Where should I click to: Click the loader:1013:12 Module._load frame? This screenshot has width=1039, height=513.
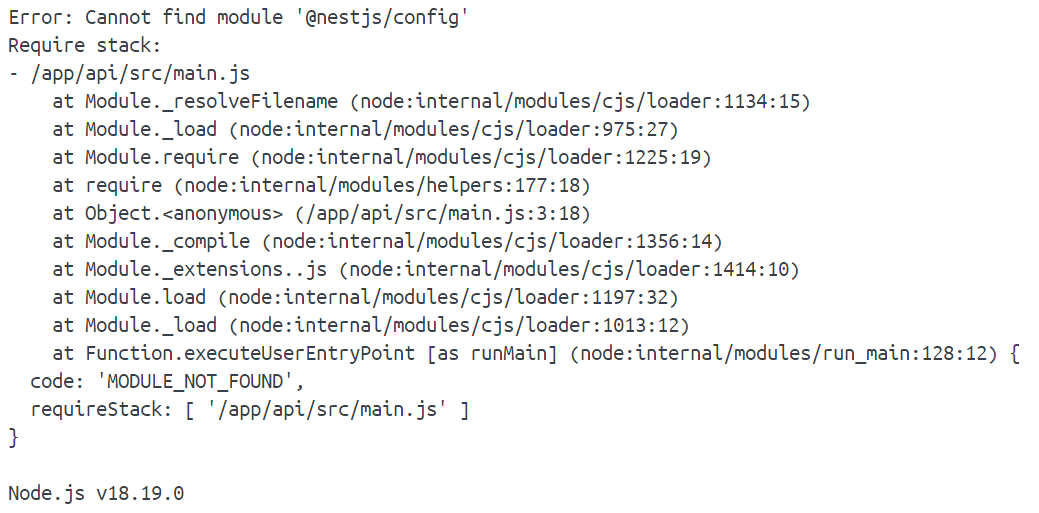click(x=371, y=325)
